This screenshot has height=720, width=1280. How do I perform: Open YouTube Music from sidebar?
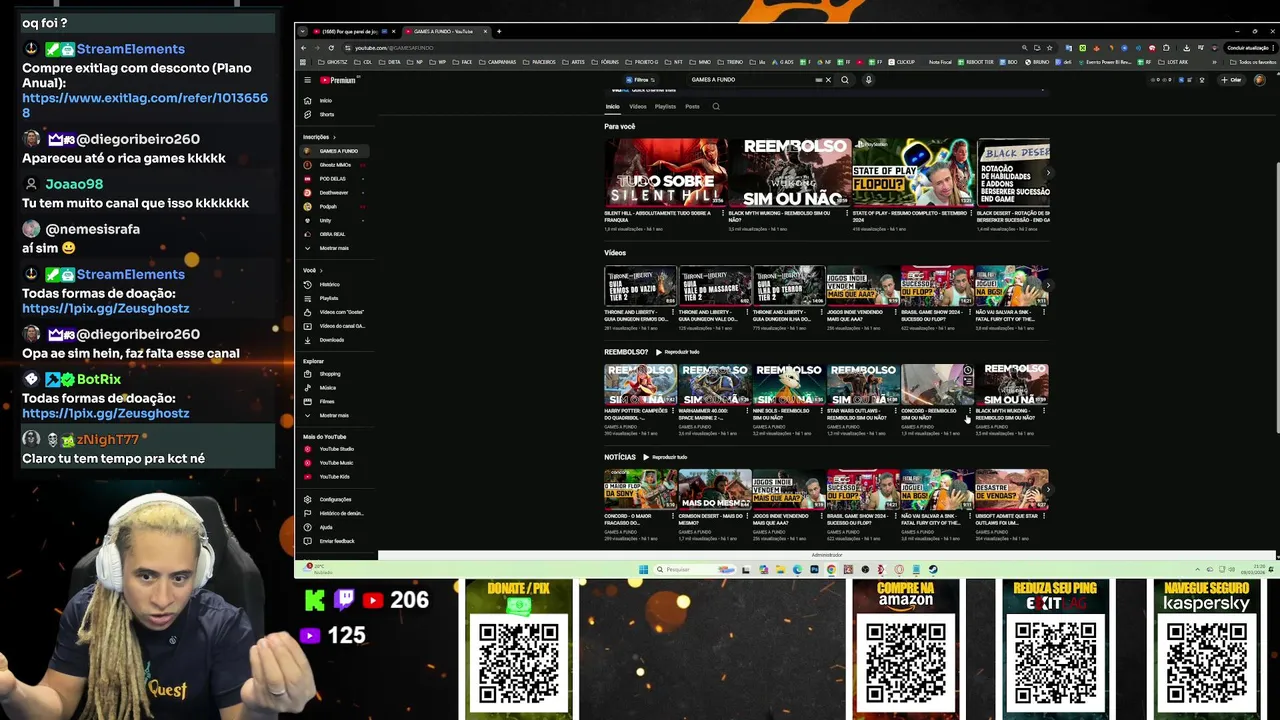(336, 463)
